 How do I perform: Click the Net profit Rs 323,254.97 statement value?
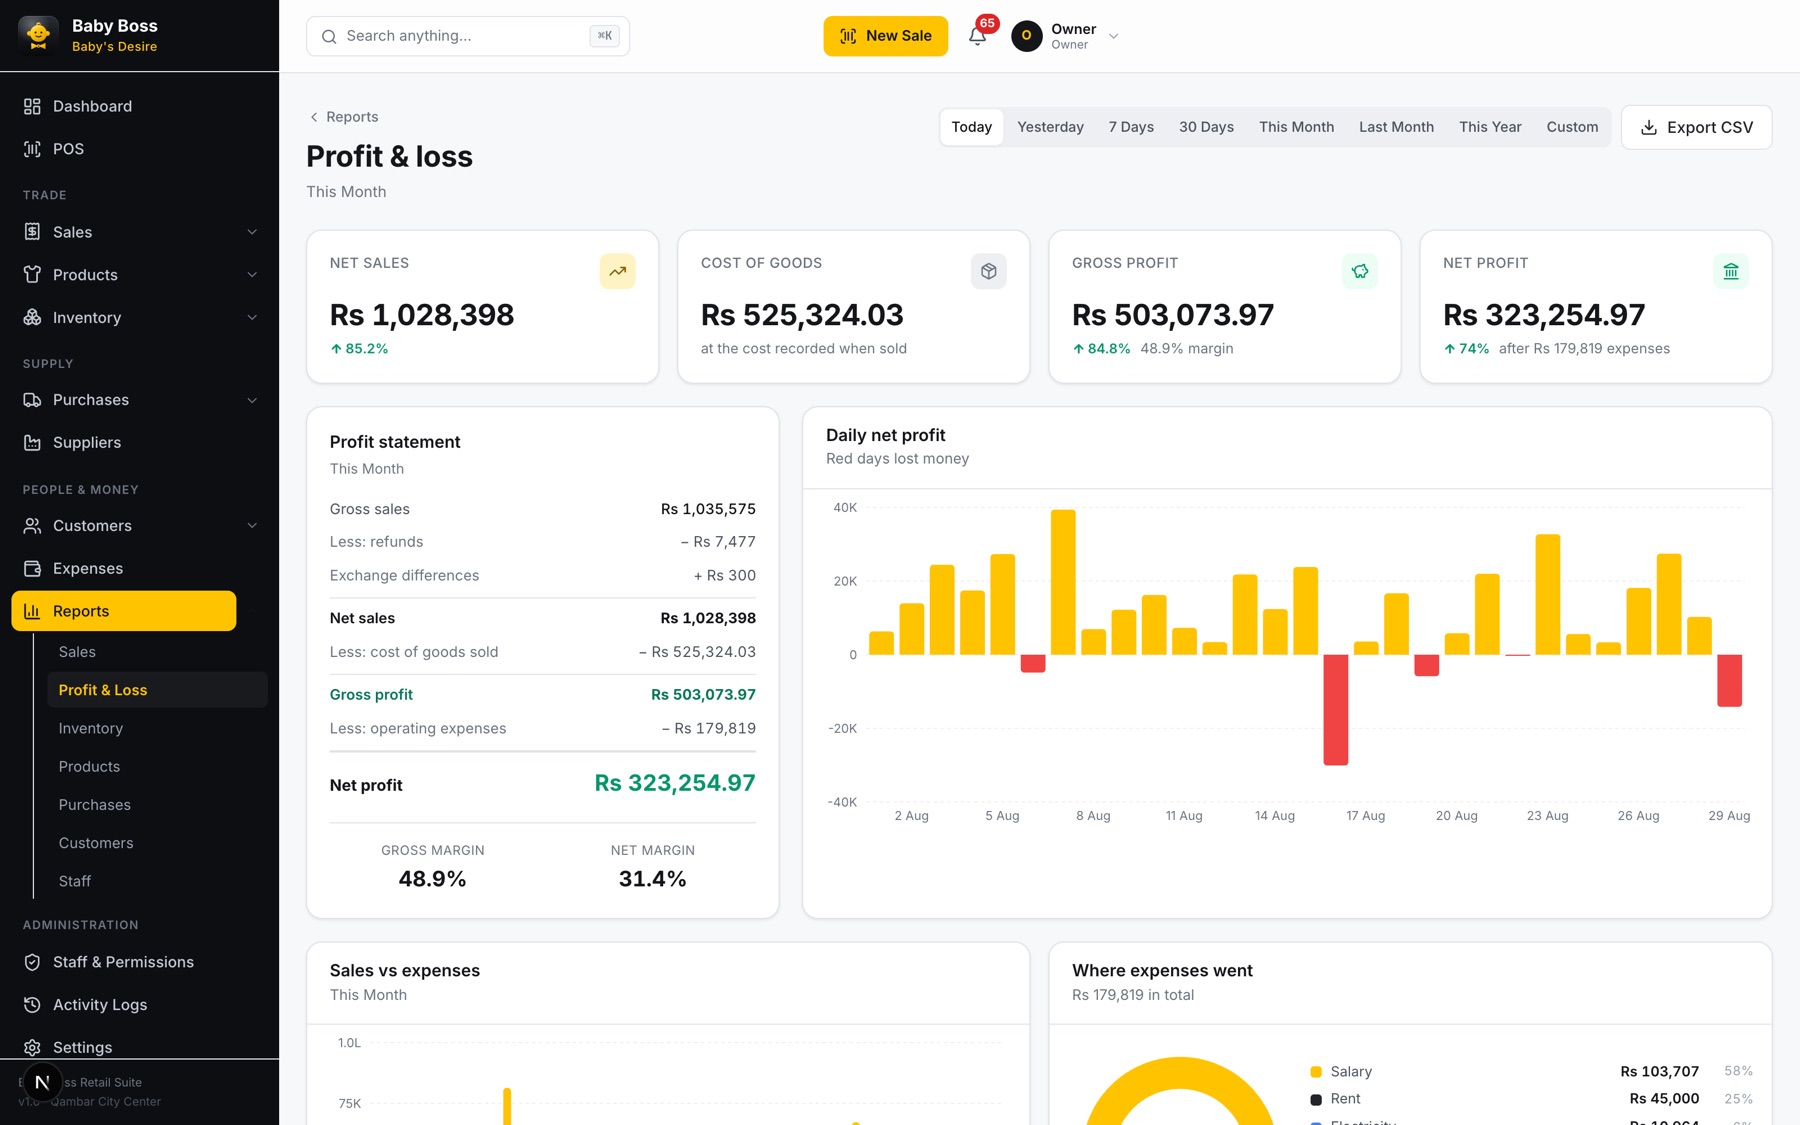(x=675, y=783)
